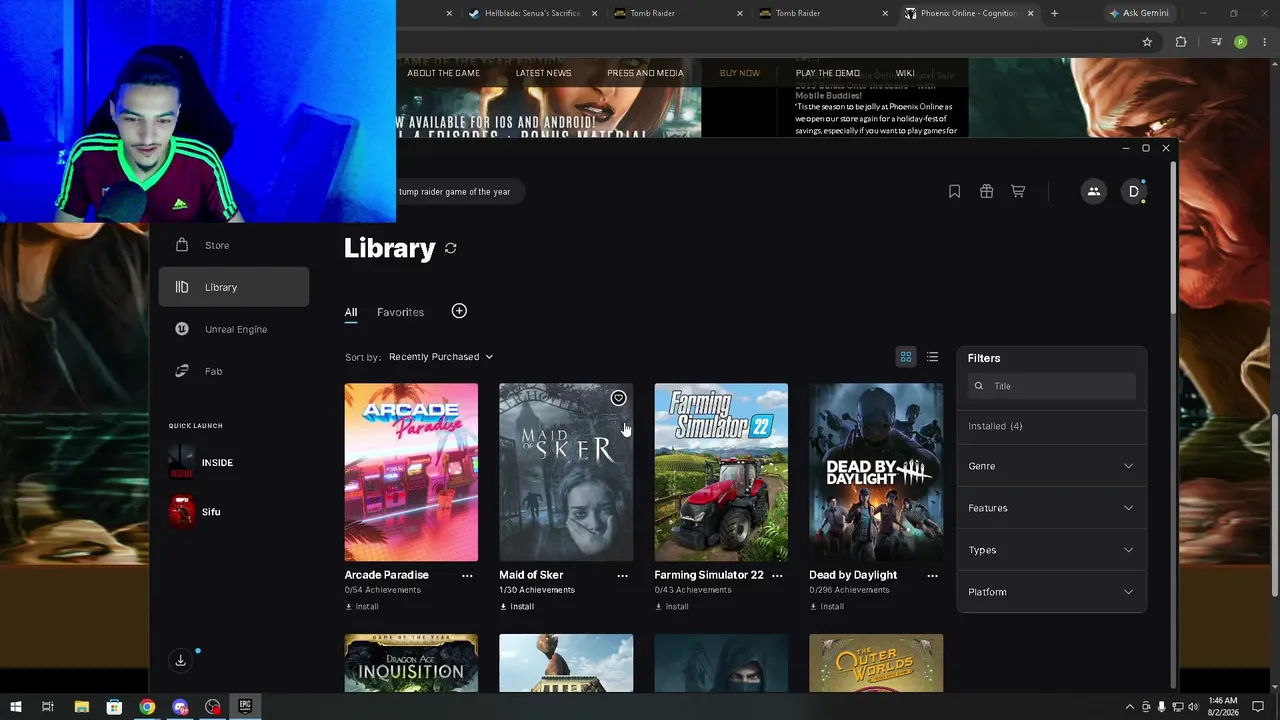This screenshot has width=1280, height=720.
Task: Open the shopping cart in Epic launcher
Action: (x=1018, y=191)
